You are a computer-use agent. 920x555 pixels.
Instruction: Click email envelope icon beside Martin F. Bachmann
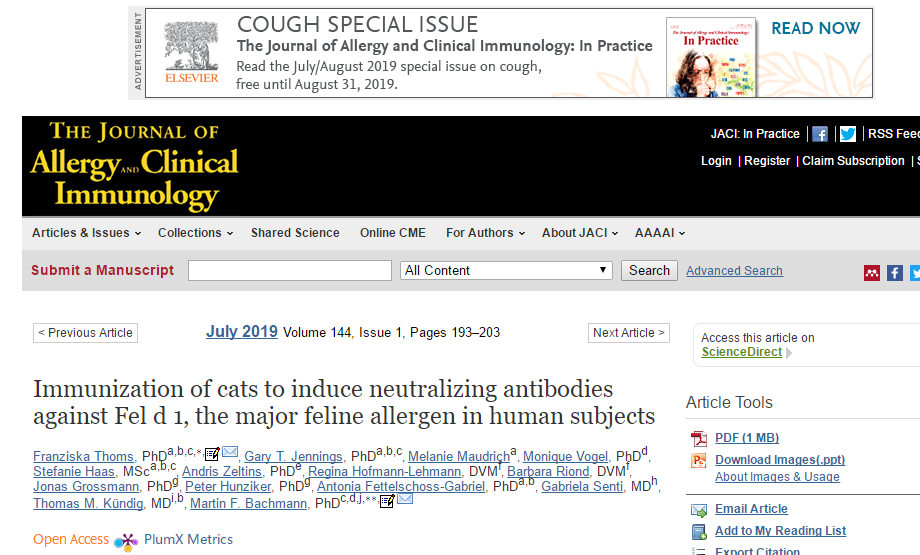[405, 499]
